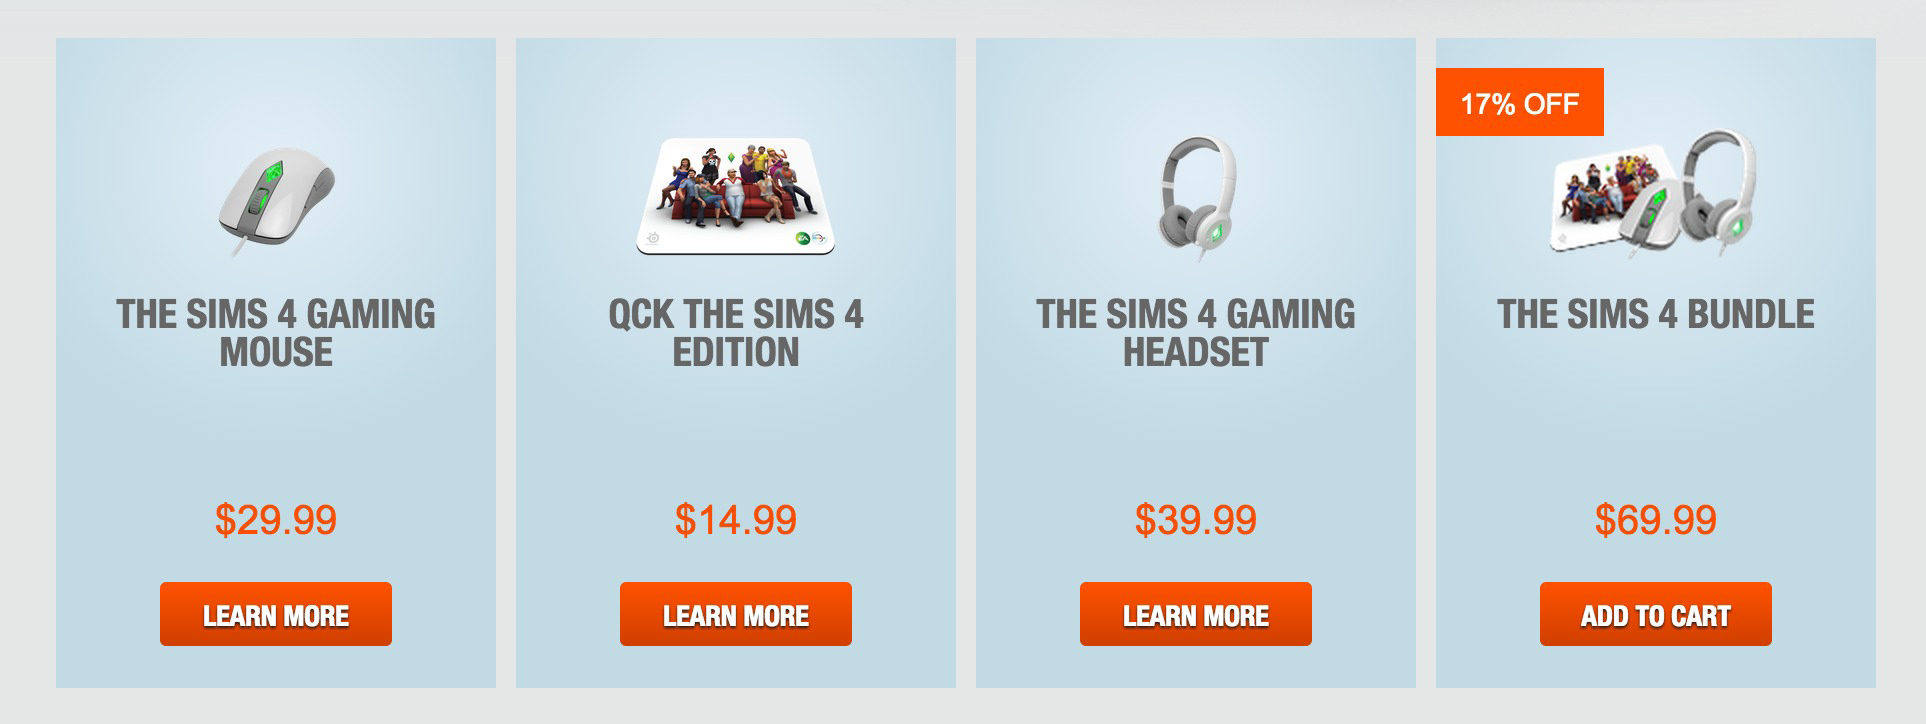Click Learn More under the gaming headset
This screenshot has width=1926, height=724.
click(1196, 614)
